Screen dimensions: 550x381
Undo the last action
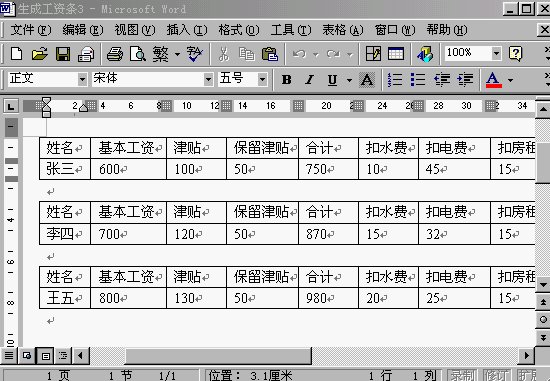299,54
